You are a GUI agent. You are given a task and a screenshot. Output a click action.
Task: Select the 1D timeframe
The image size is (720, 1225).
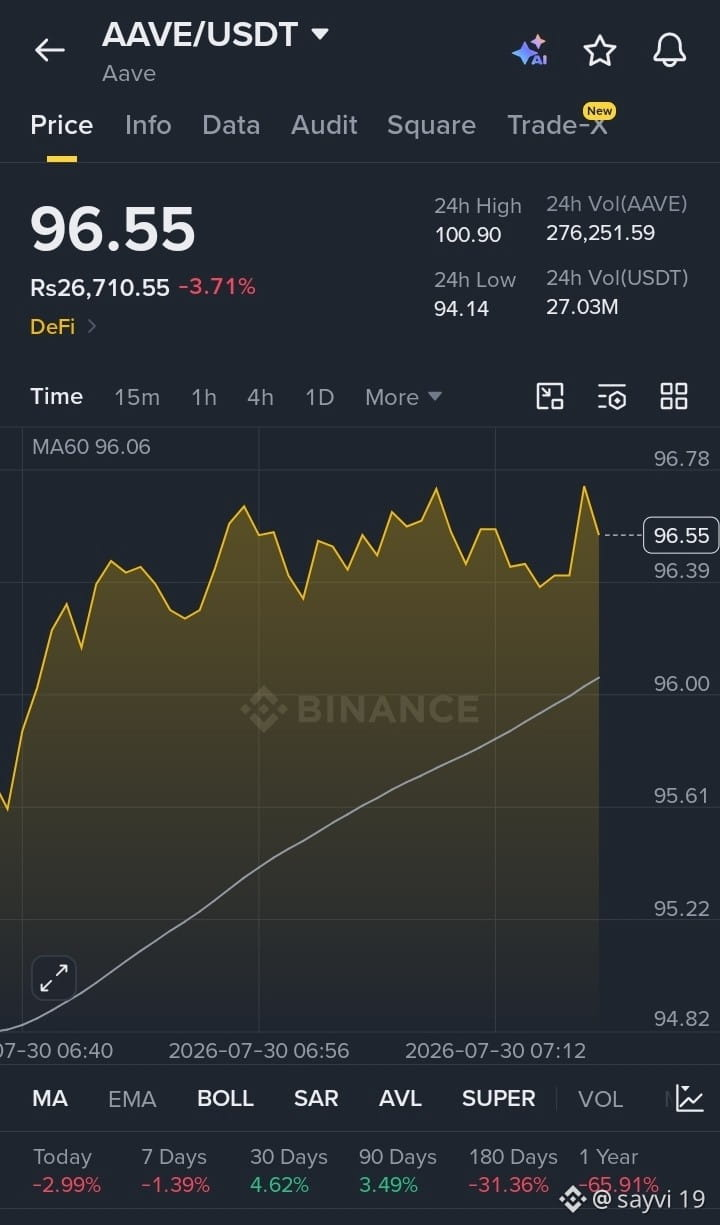coord(319,397)
